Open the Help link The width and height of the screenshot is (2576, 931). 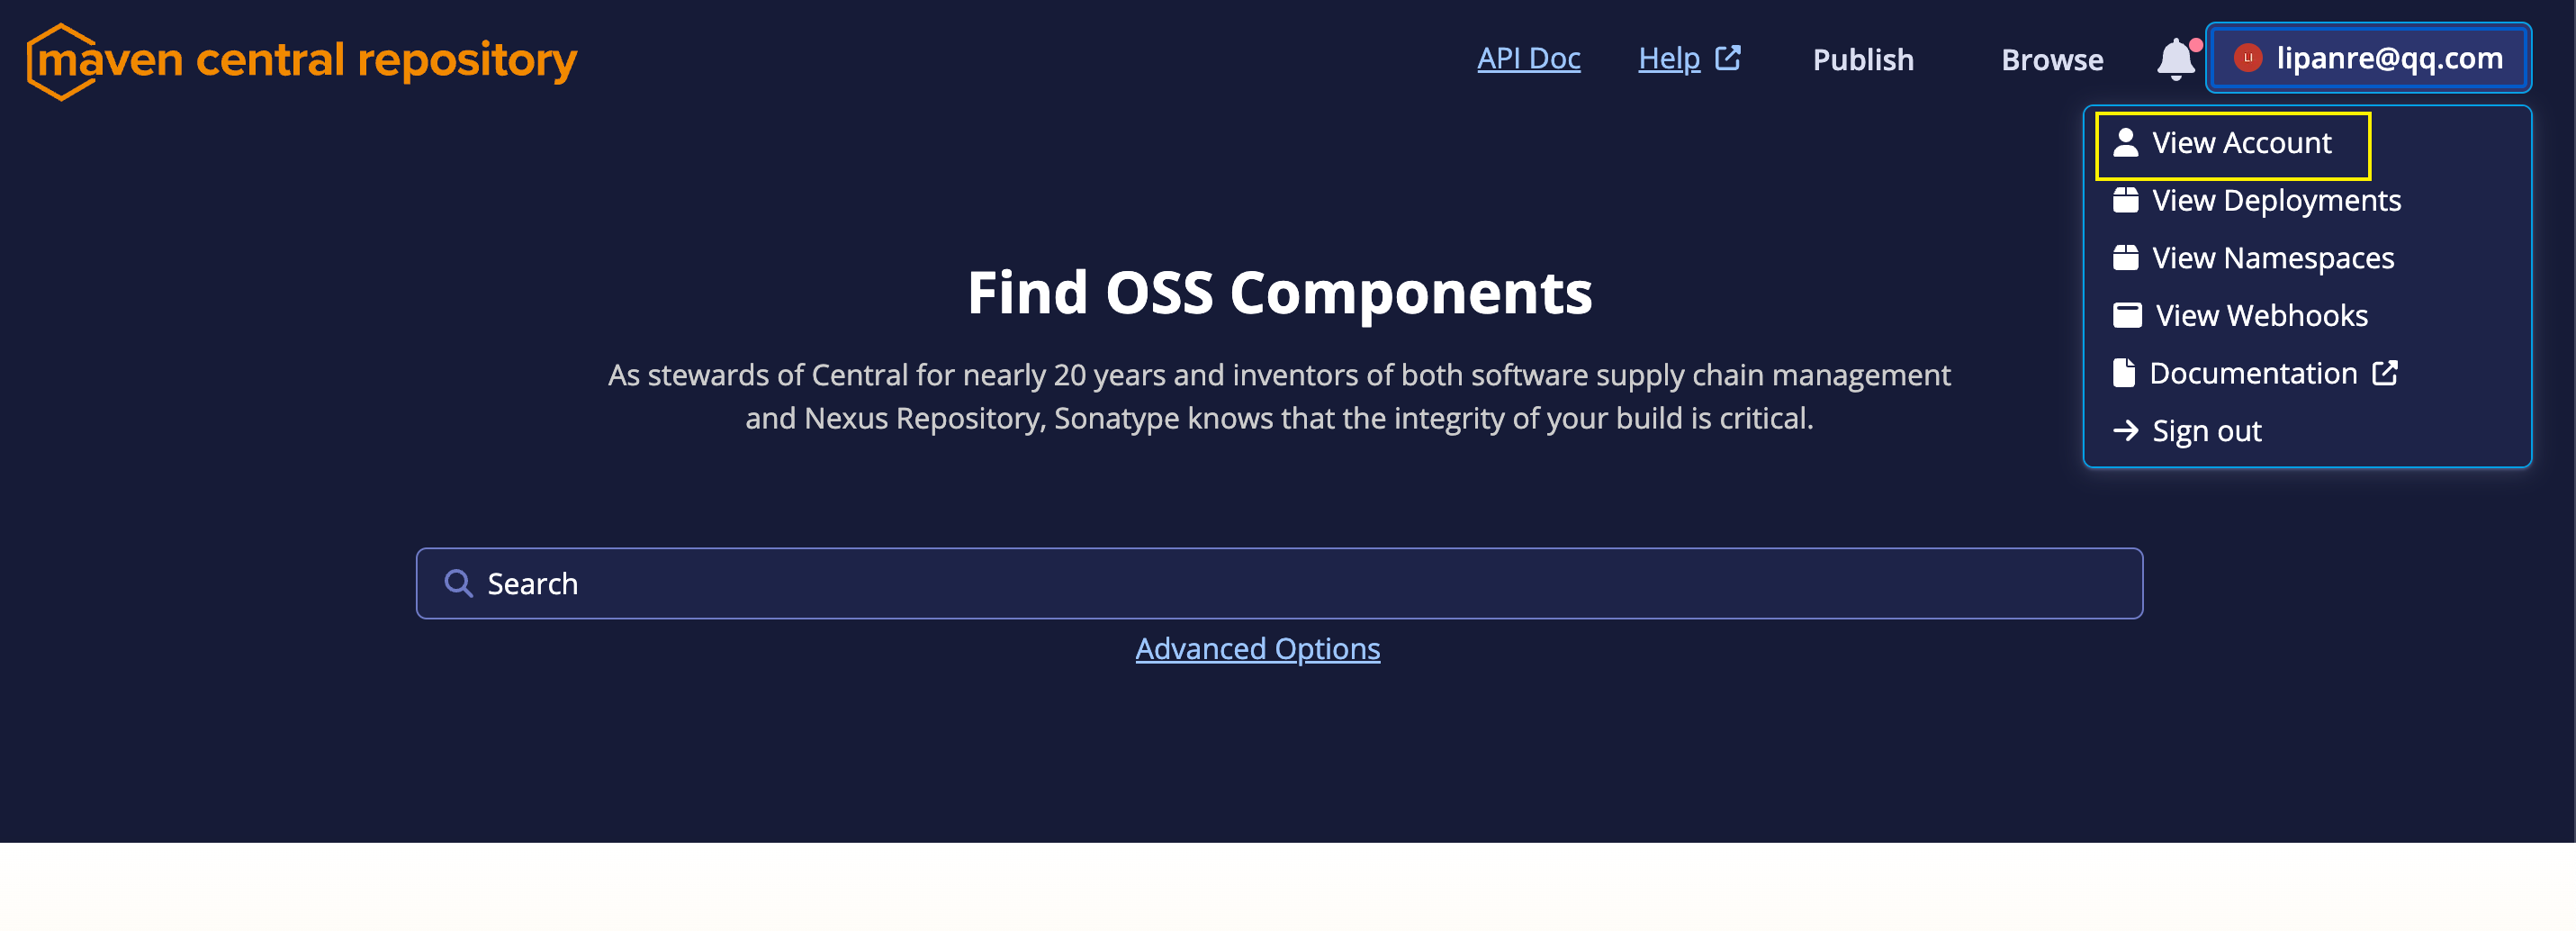click(x=1668, y=58)
